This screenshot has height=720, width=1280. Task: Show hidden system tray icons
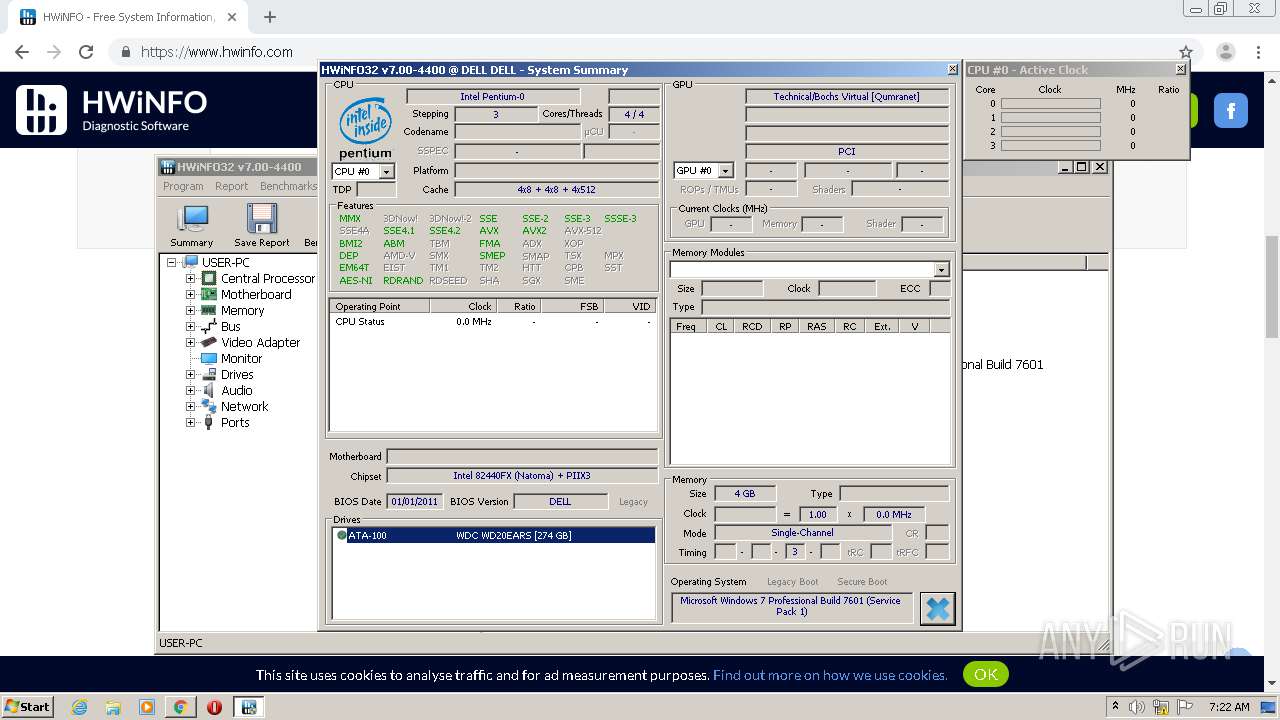coord(1116,707)
